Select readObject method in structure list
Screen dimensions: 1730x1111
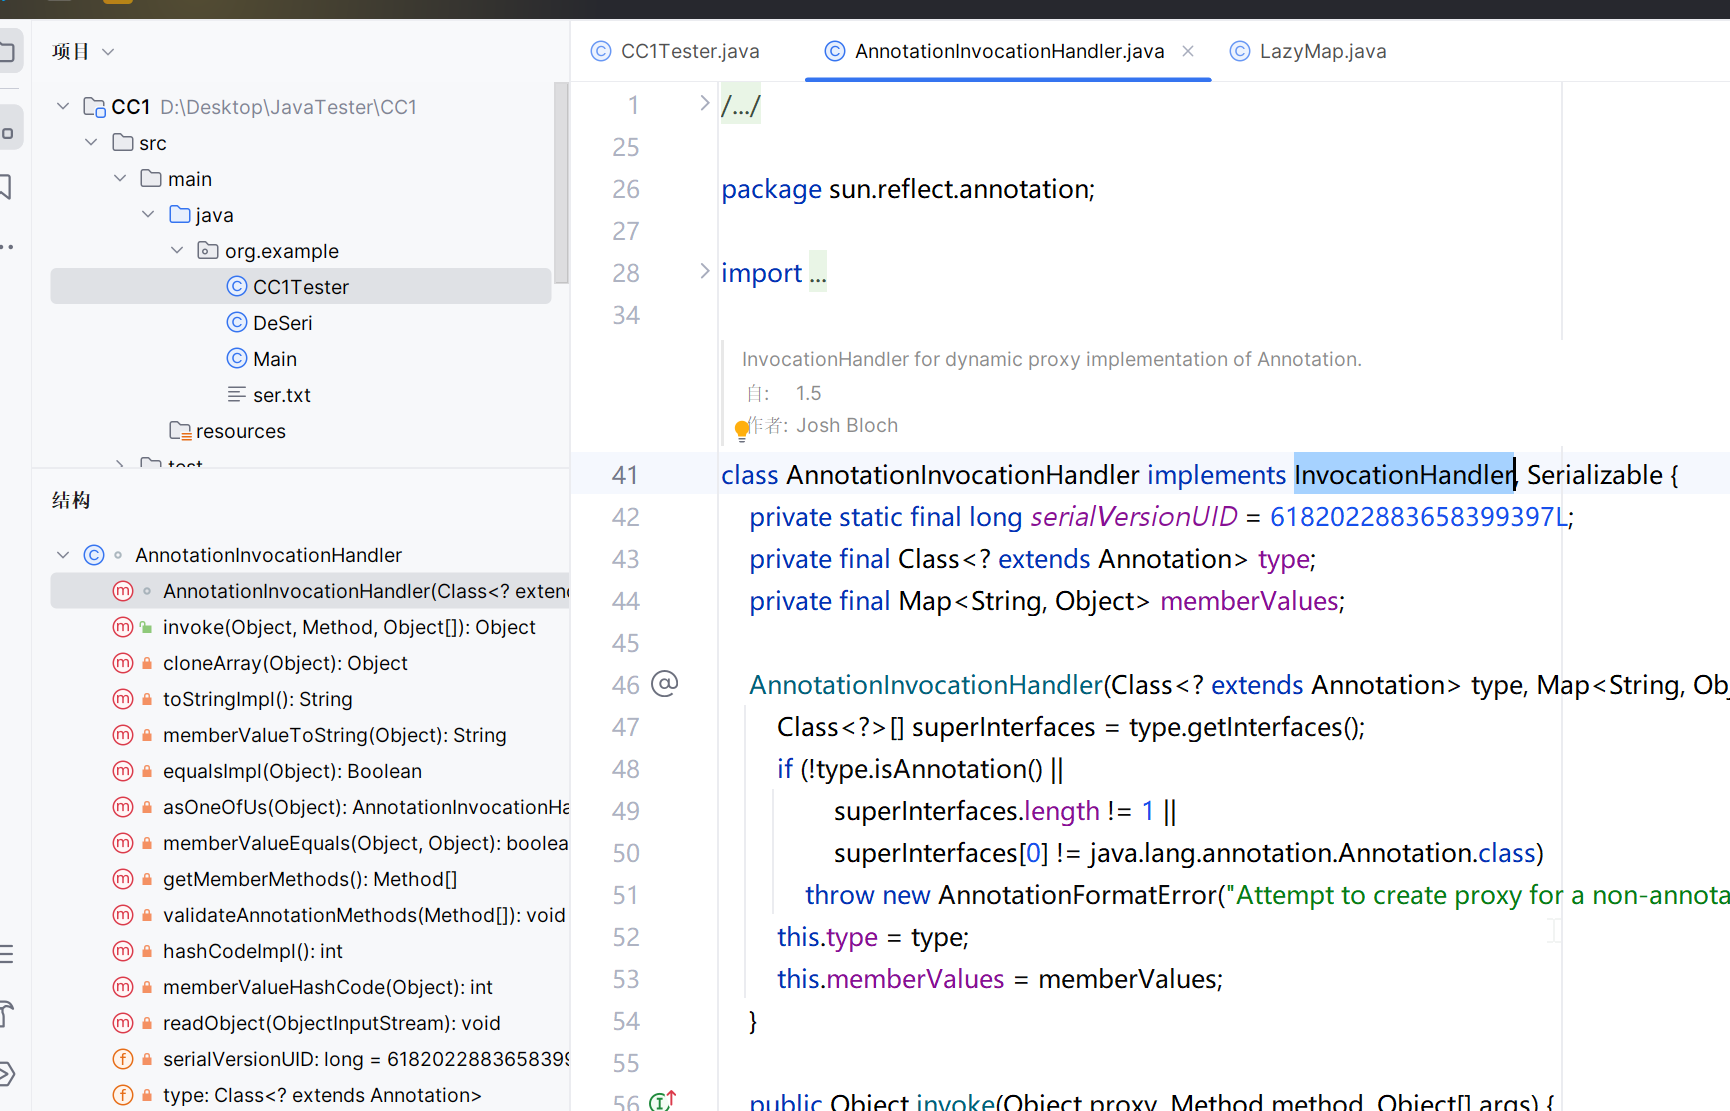[331, 1023]
